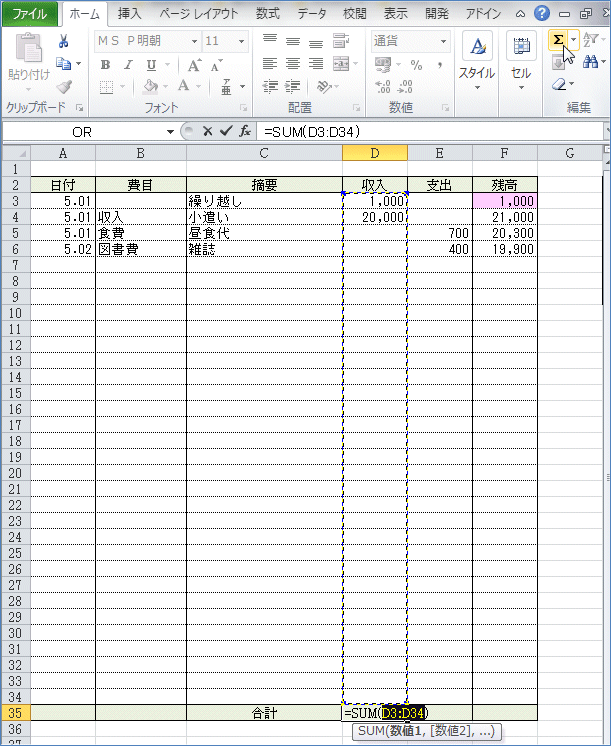Click the phonetic guide (ふりがな) icon

coord(227,87)
